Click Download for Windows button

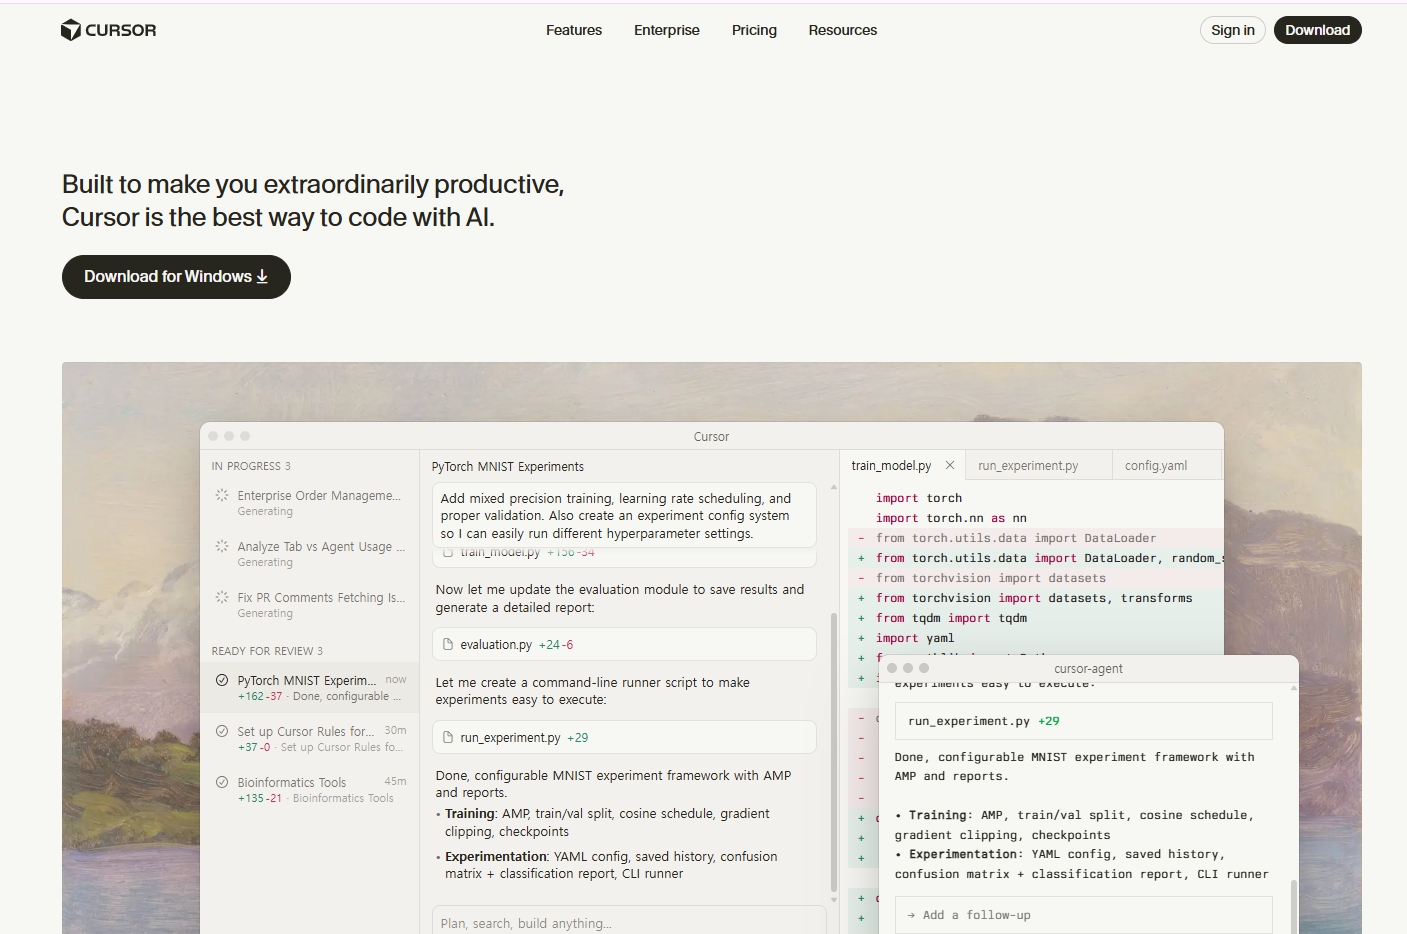pyautogui.click(x=176, y=277)
